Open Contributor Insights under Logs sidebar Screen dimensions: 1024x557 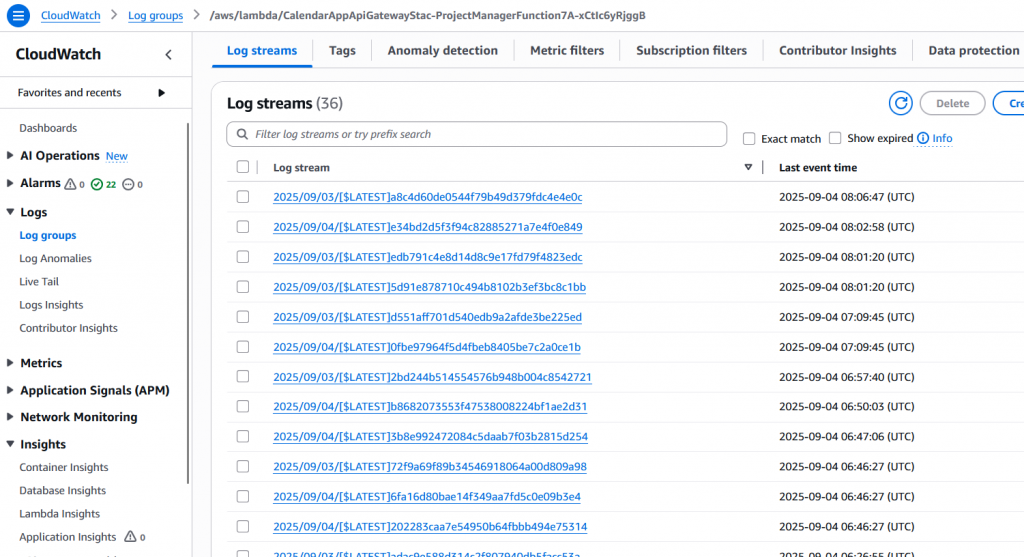click(x=69, y=328)
